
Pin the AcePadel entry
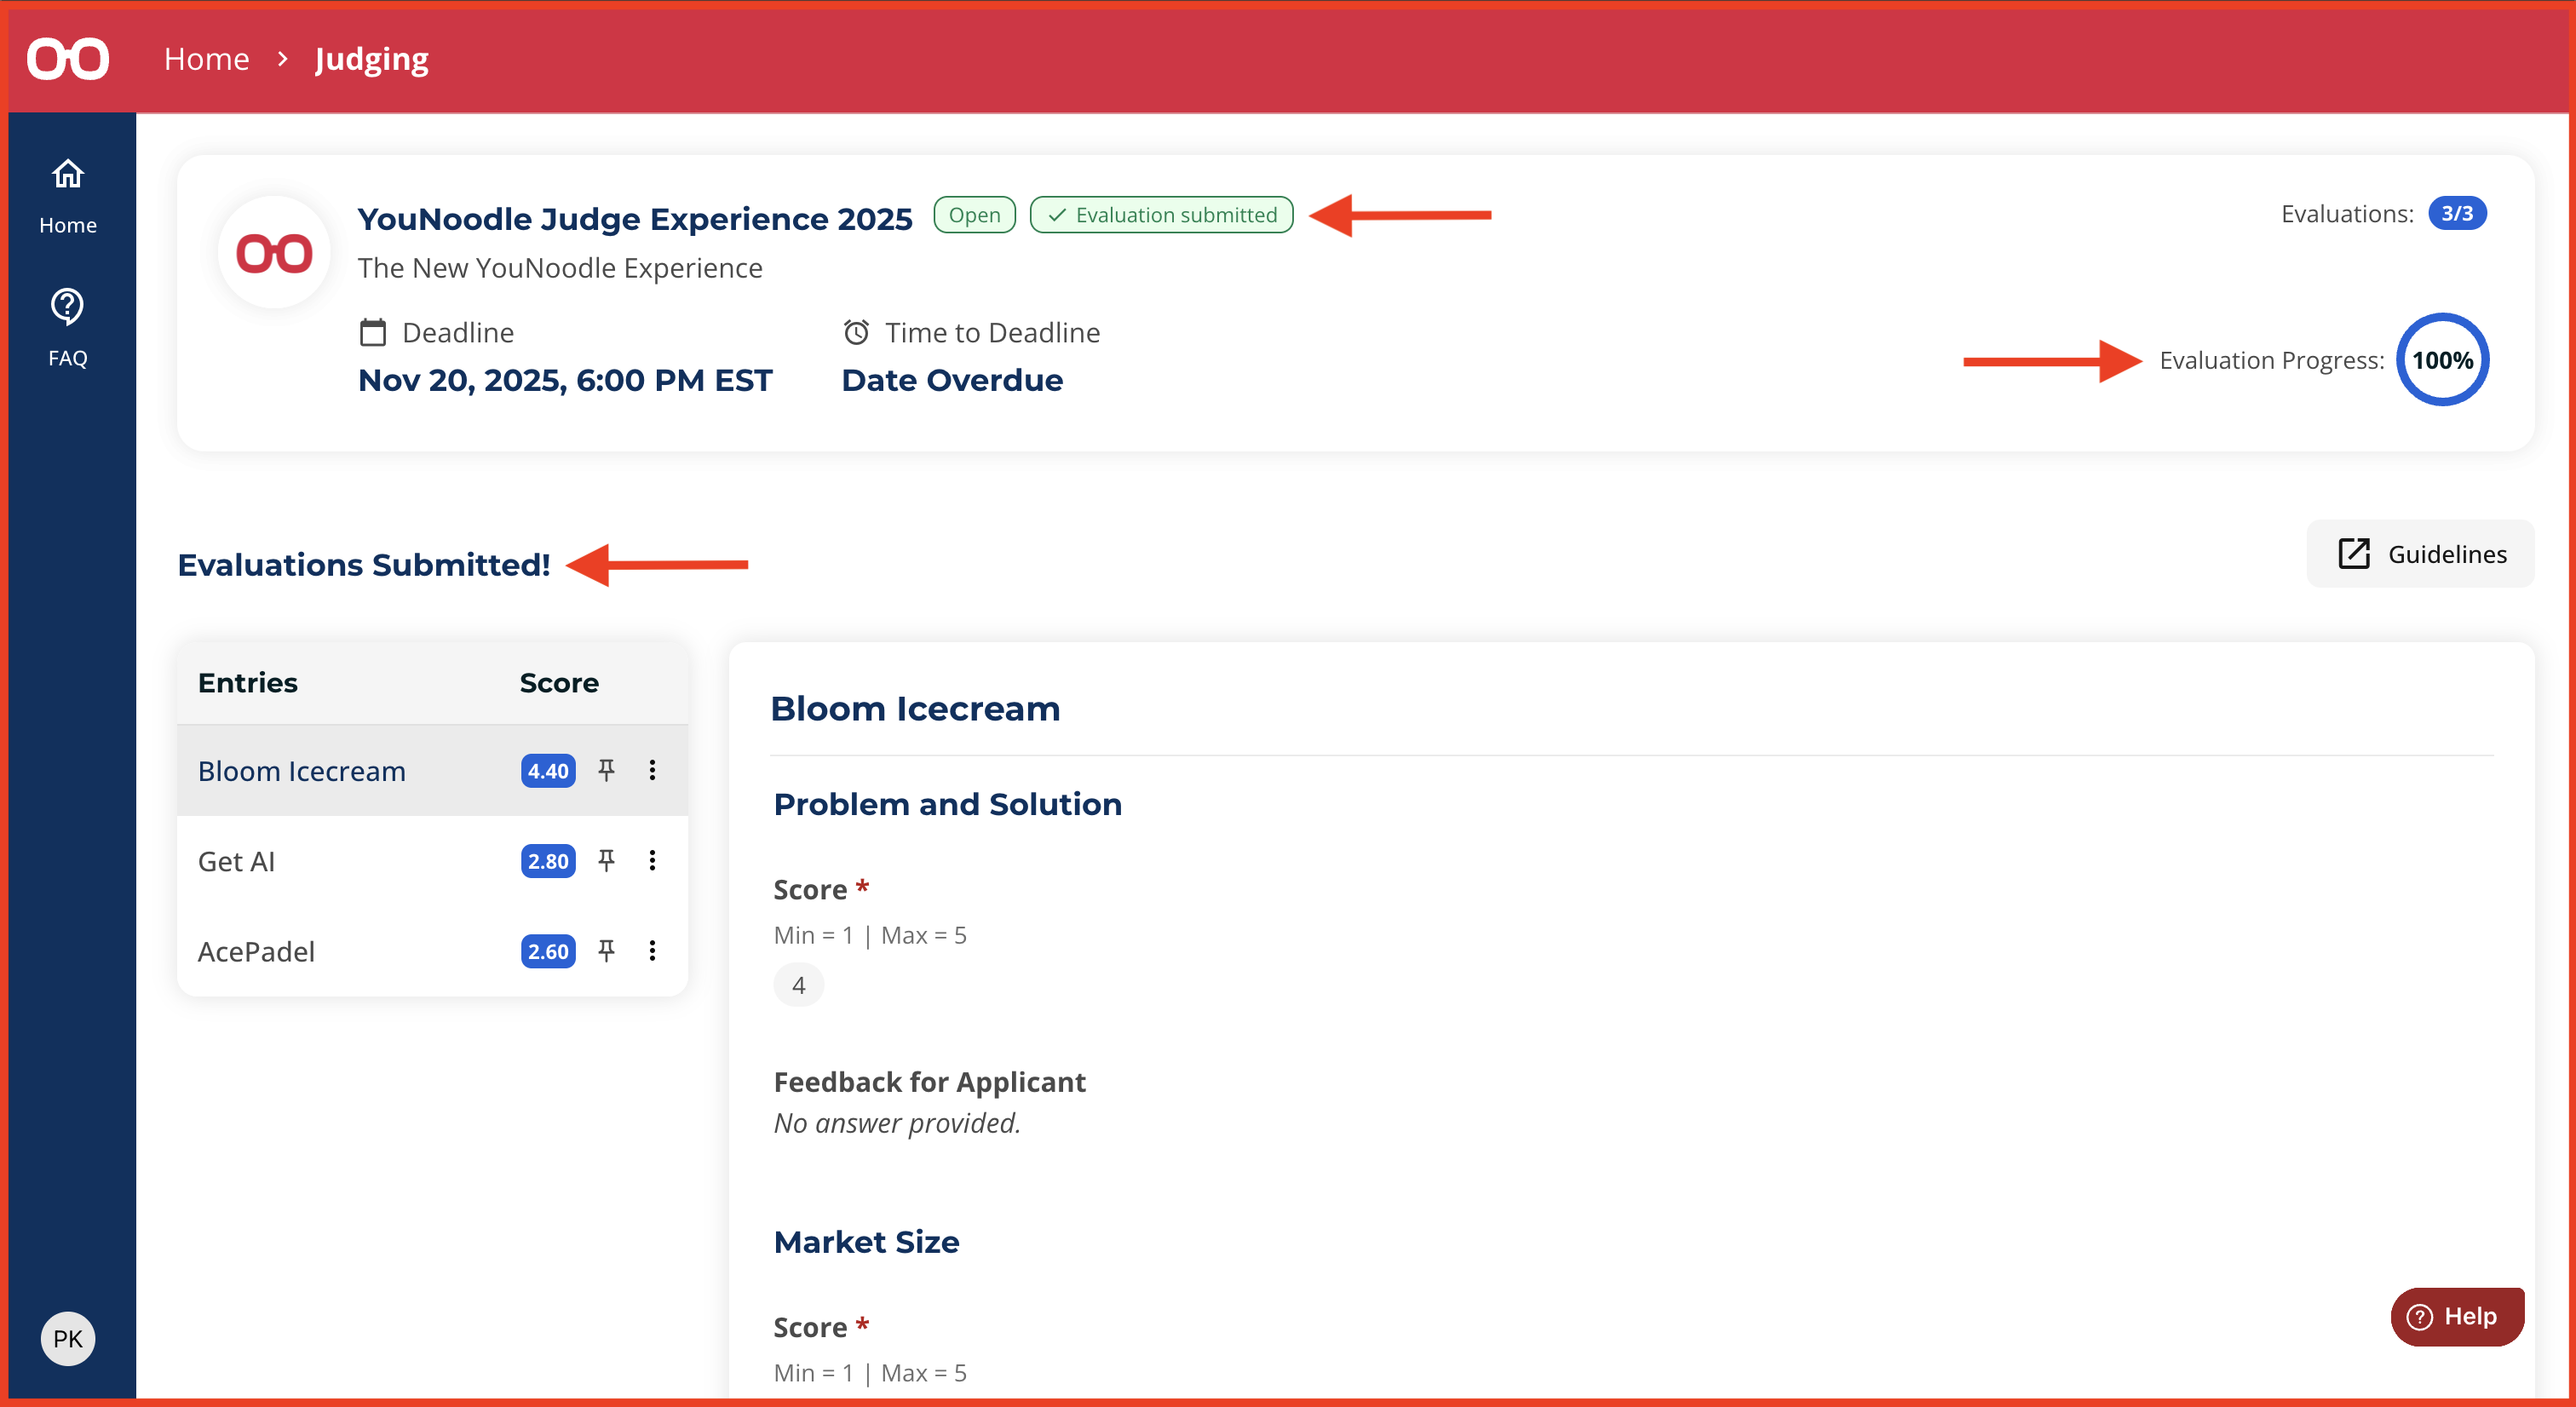click(606, 950)
